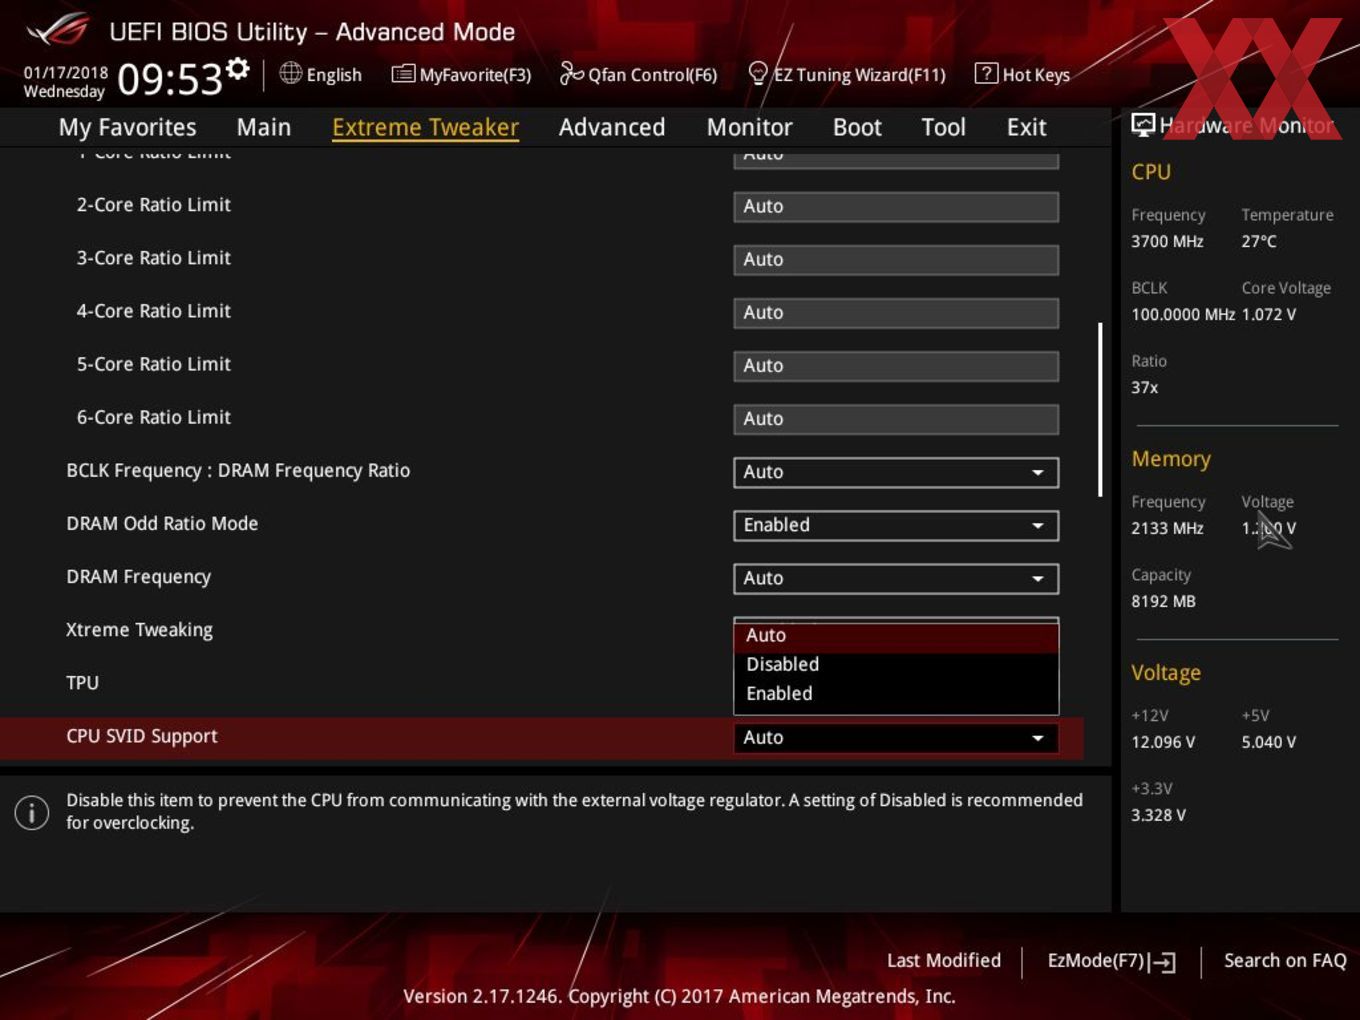Open the Advanced tab
The image size is (1360, 1020).
tap(612, 127)
